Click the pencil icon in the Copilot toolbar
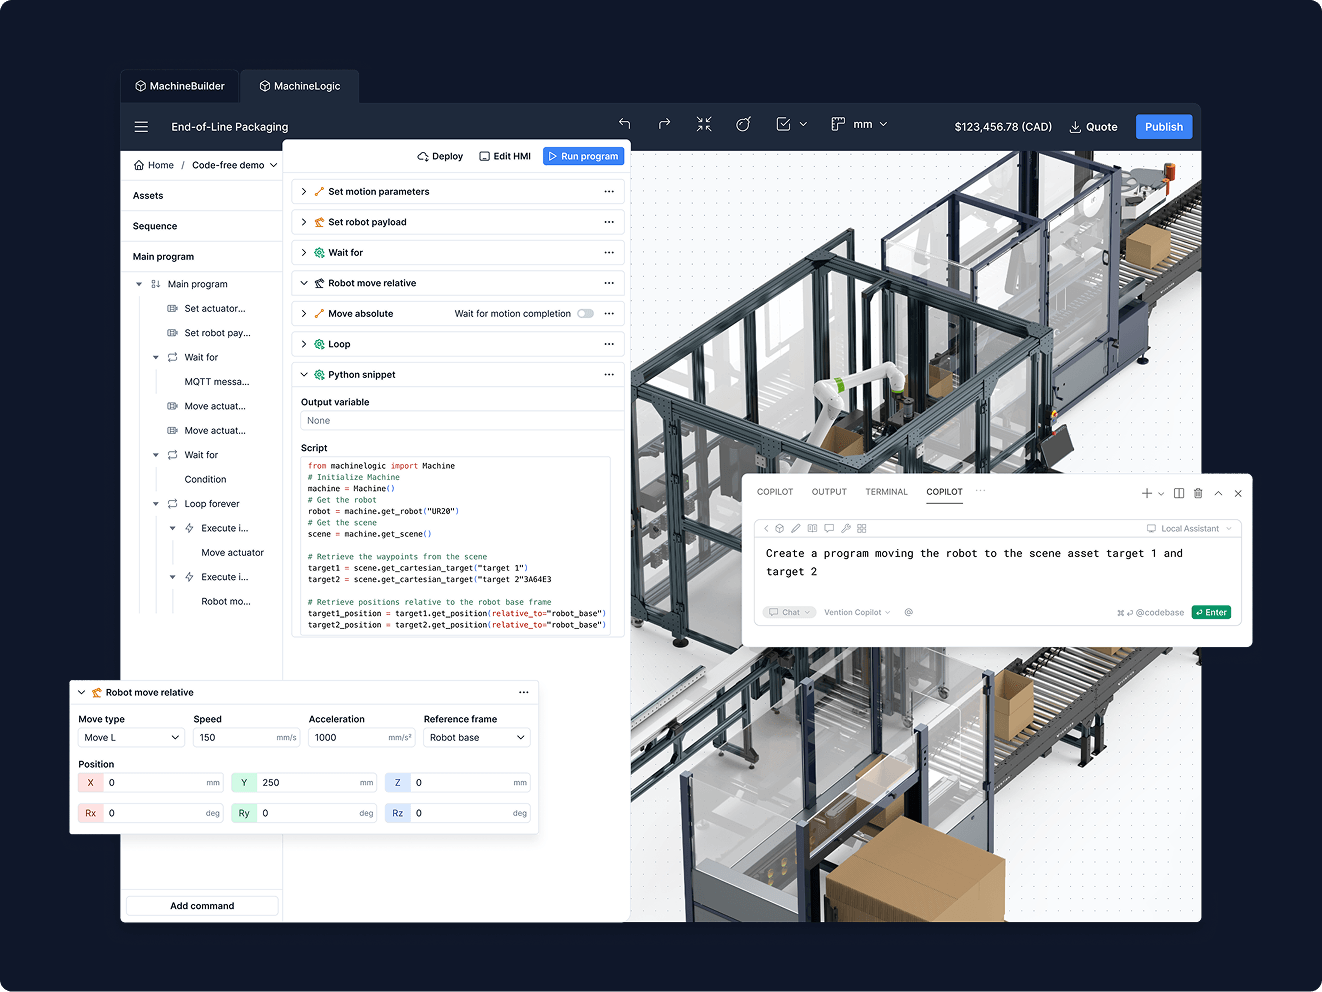 (796, 528)
